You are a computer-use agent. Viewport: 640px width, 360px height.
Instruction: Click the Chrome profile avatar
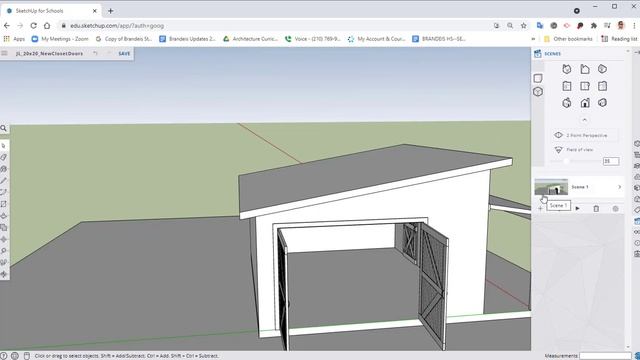[621, 26]
